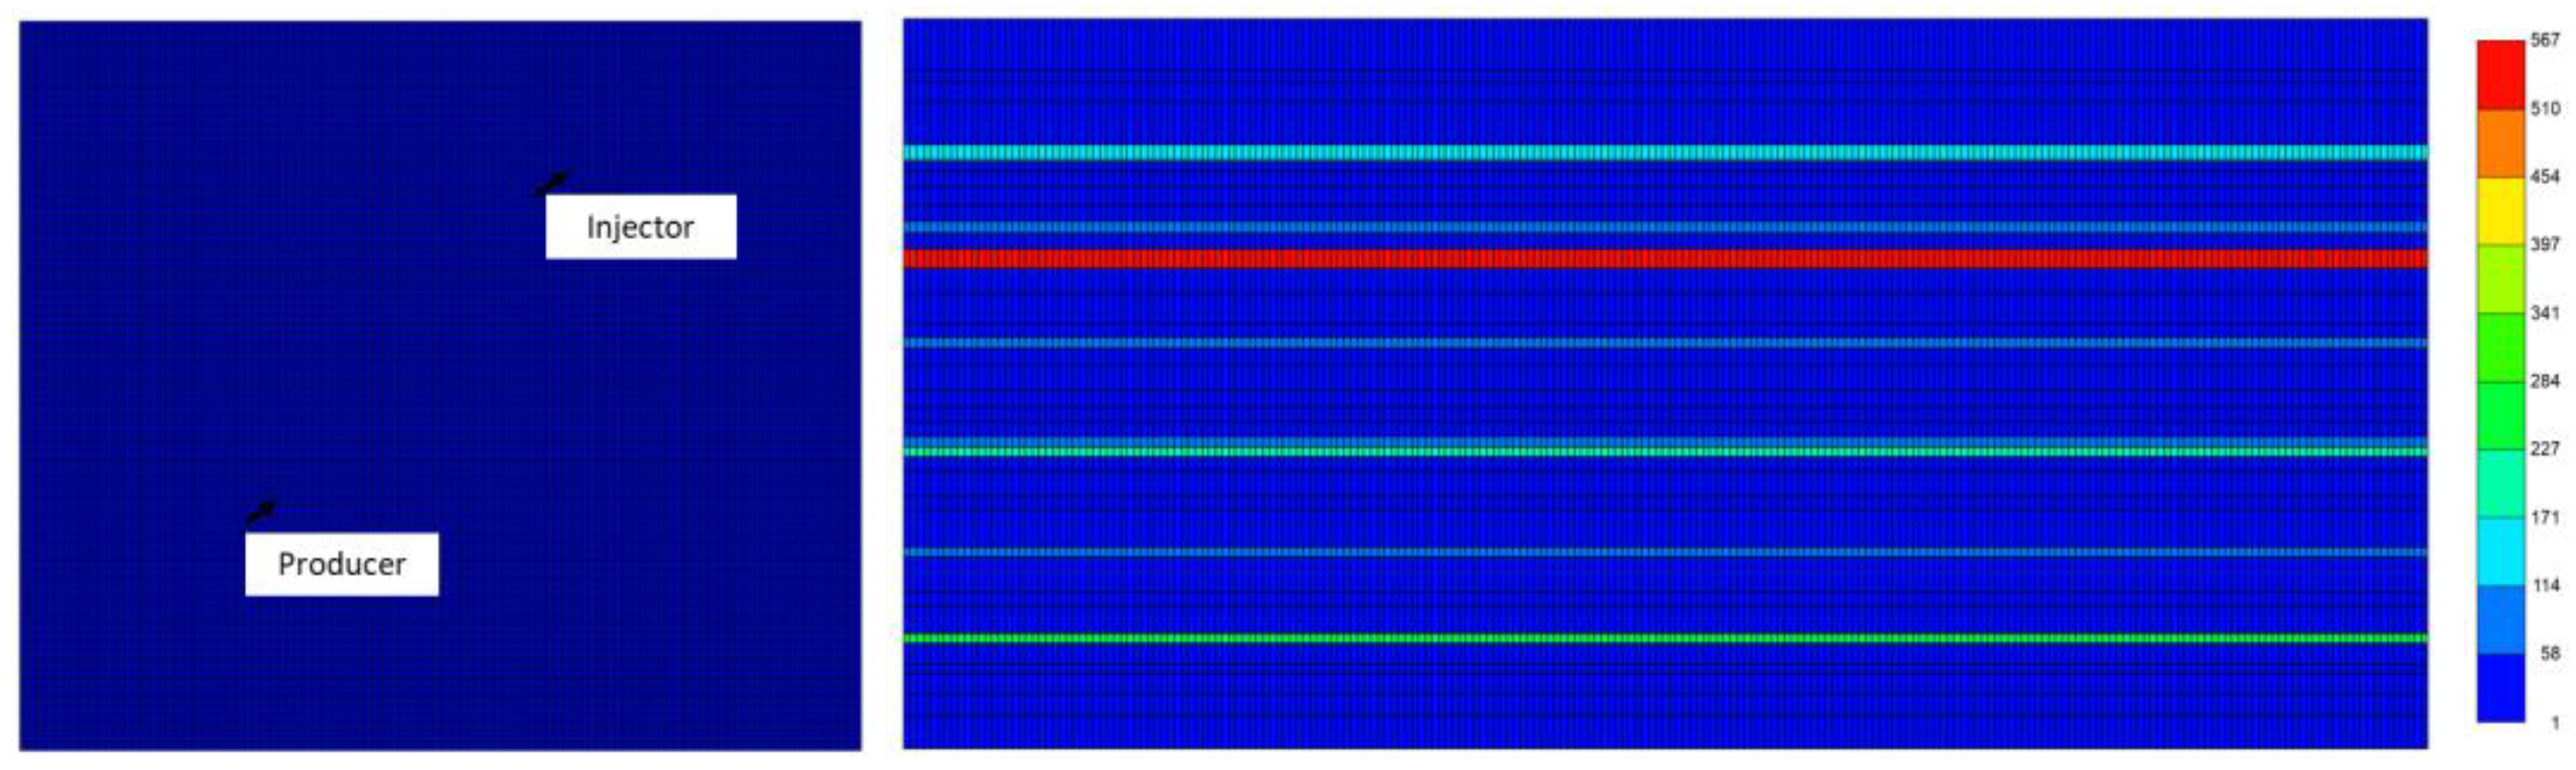The width and height of the screenshot is (2576, 770).
Task: Click the legend value 1
Action: point(2555,722)
